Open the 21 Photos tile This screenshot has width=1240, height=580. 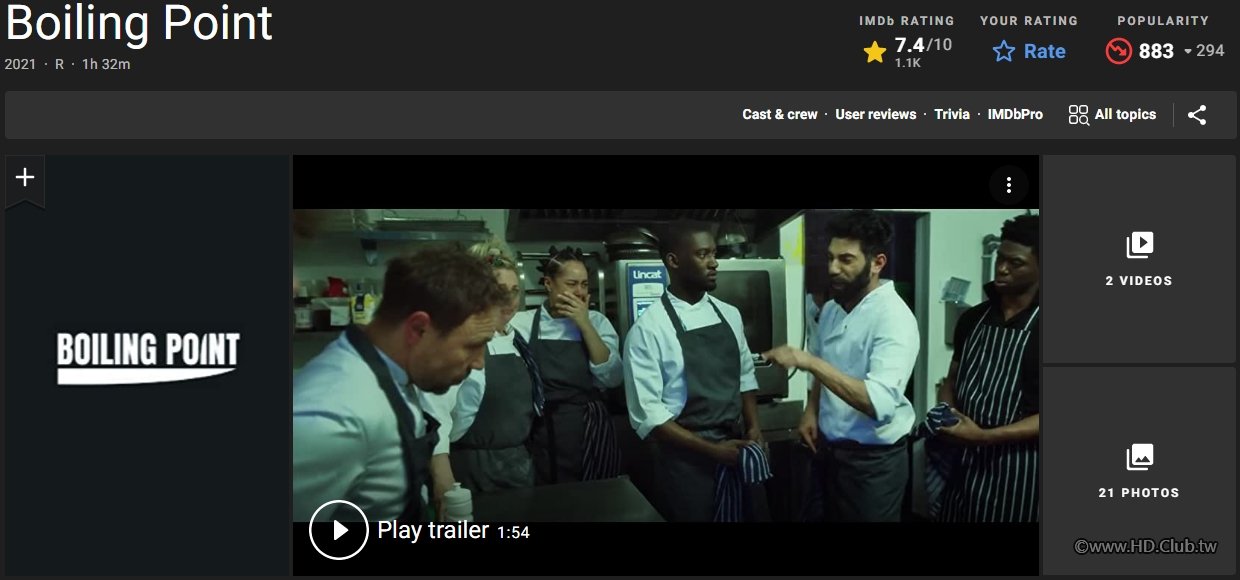click(x=1139, y=471)
